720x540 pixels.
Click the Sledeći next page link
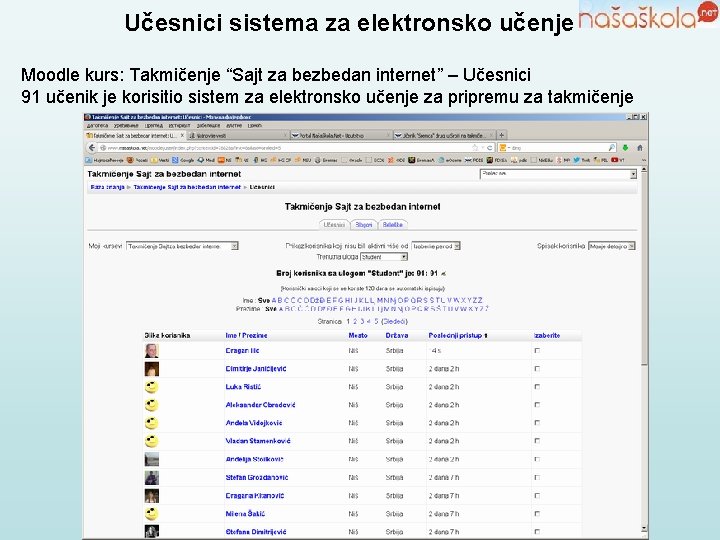coord(394,321)
